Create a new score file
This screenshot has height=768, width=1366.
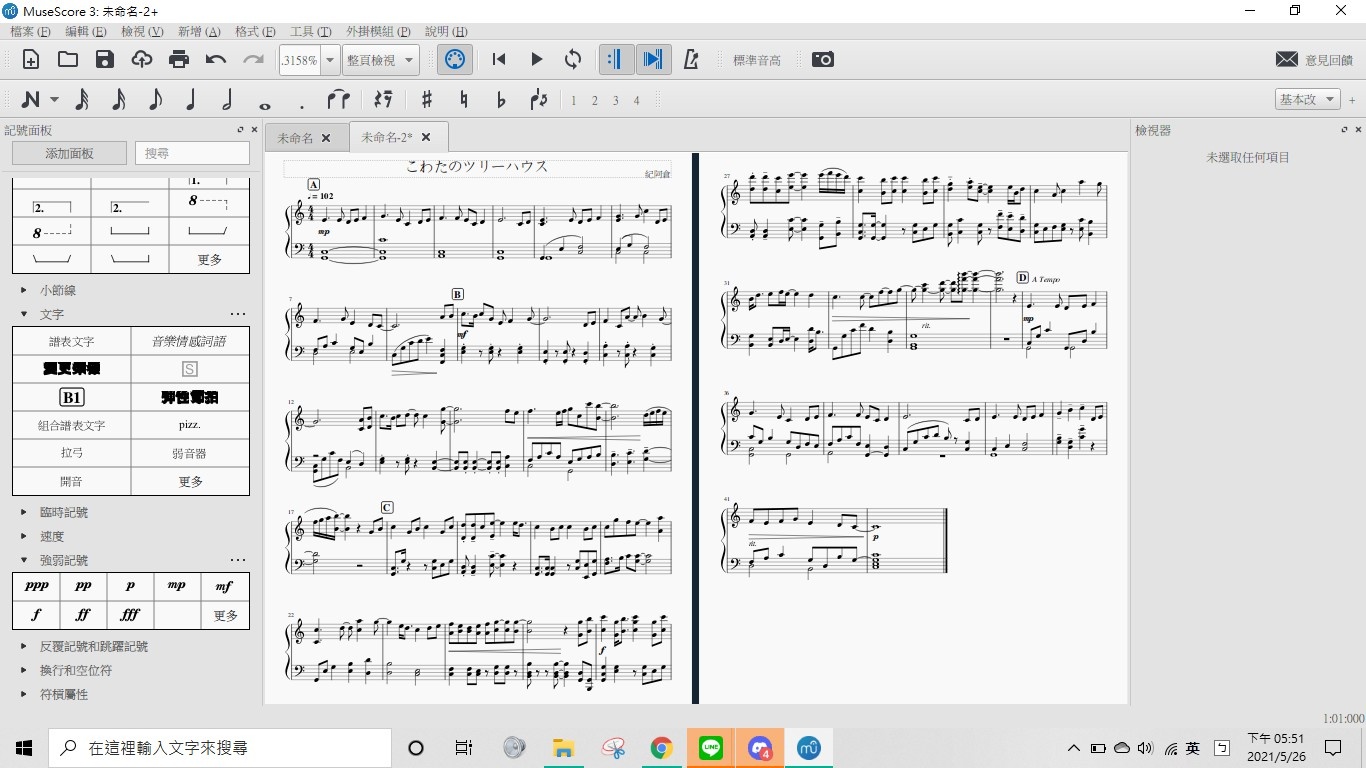pyautogui.click(x=31, y=59)
